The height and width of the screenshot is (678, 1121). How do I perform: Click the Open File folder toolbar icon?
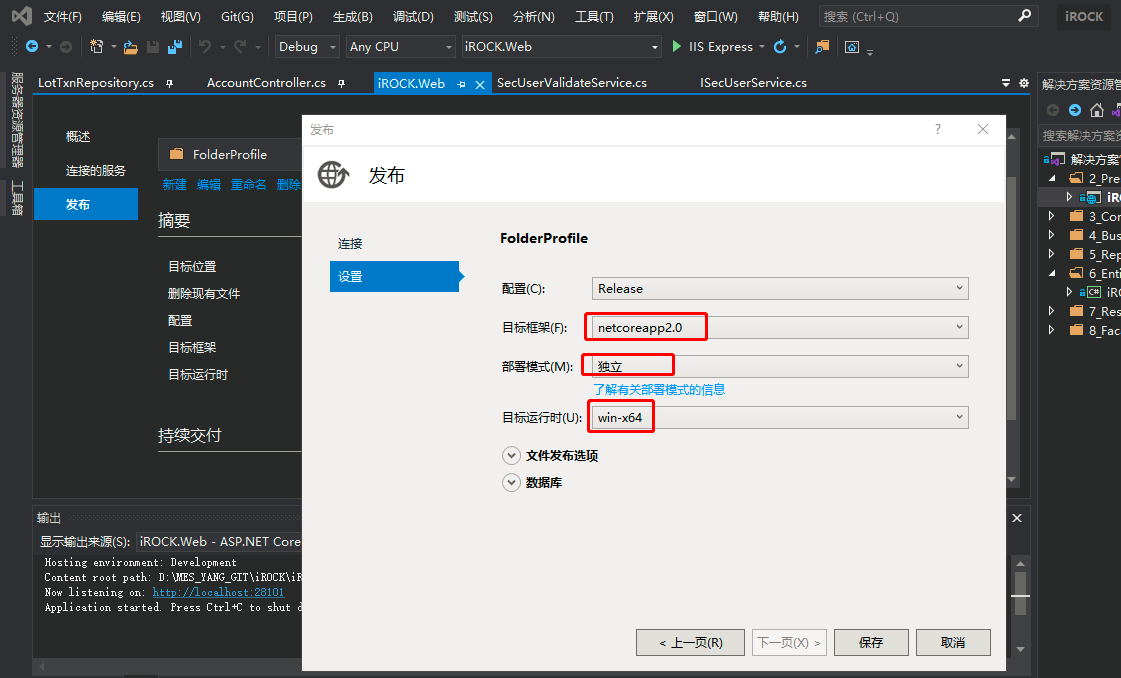coord(130,47)
